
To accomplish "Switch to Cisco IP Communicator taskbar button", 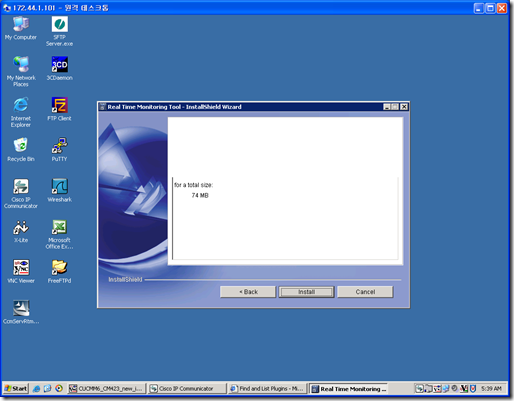I will click(187, 389).
